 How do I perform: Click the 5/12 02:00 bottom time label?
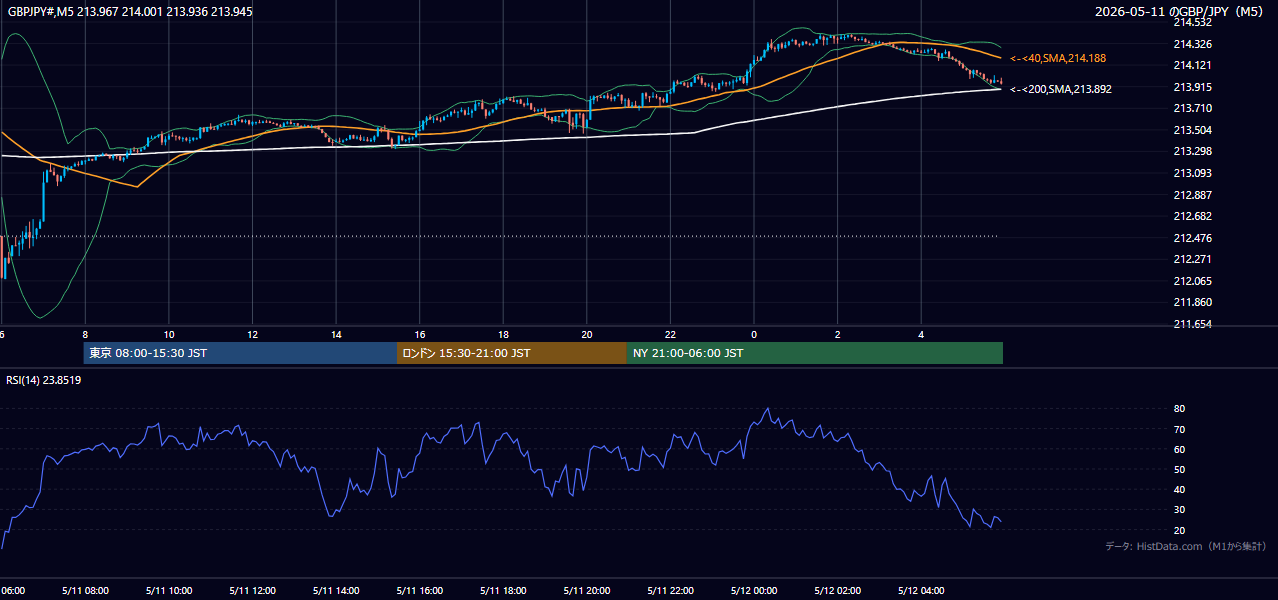(x=838, y=591)
